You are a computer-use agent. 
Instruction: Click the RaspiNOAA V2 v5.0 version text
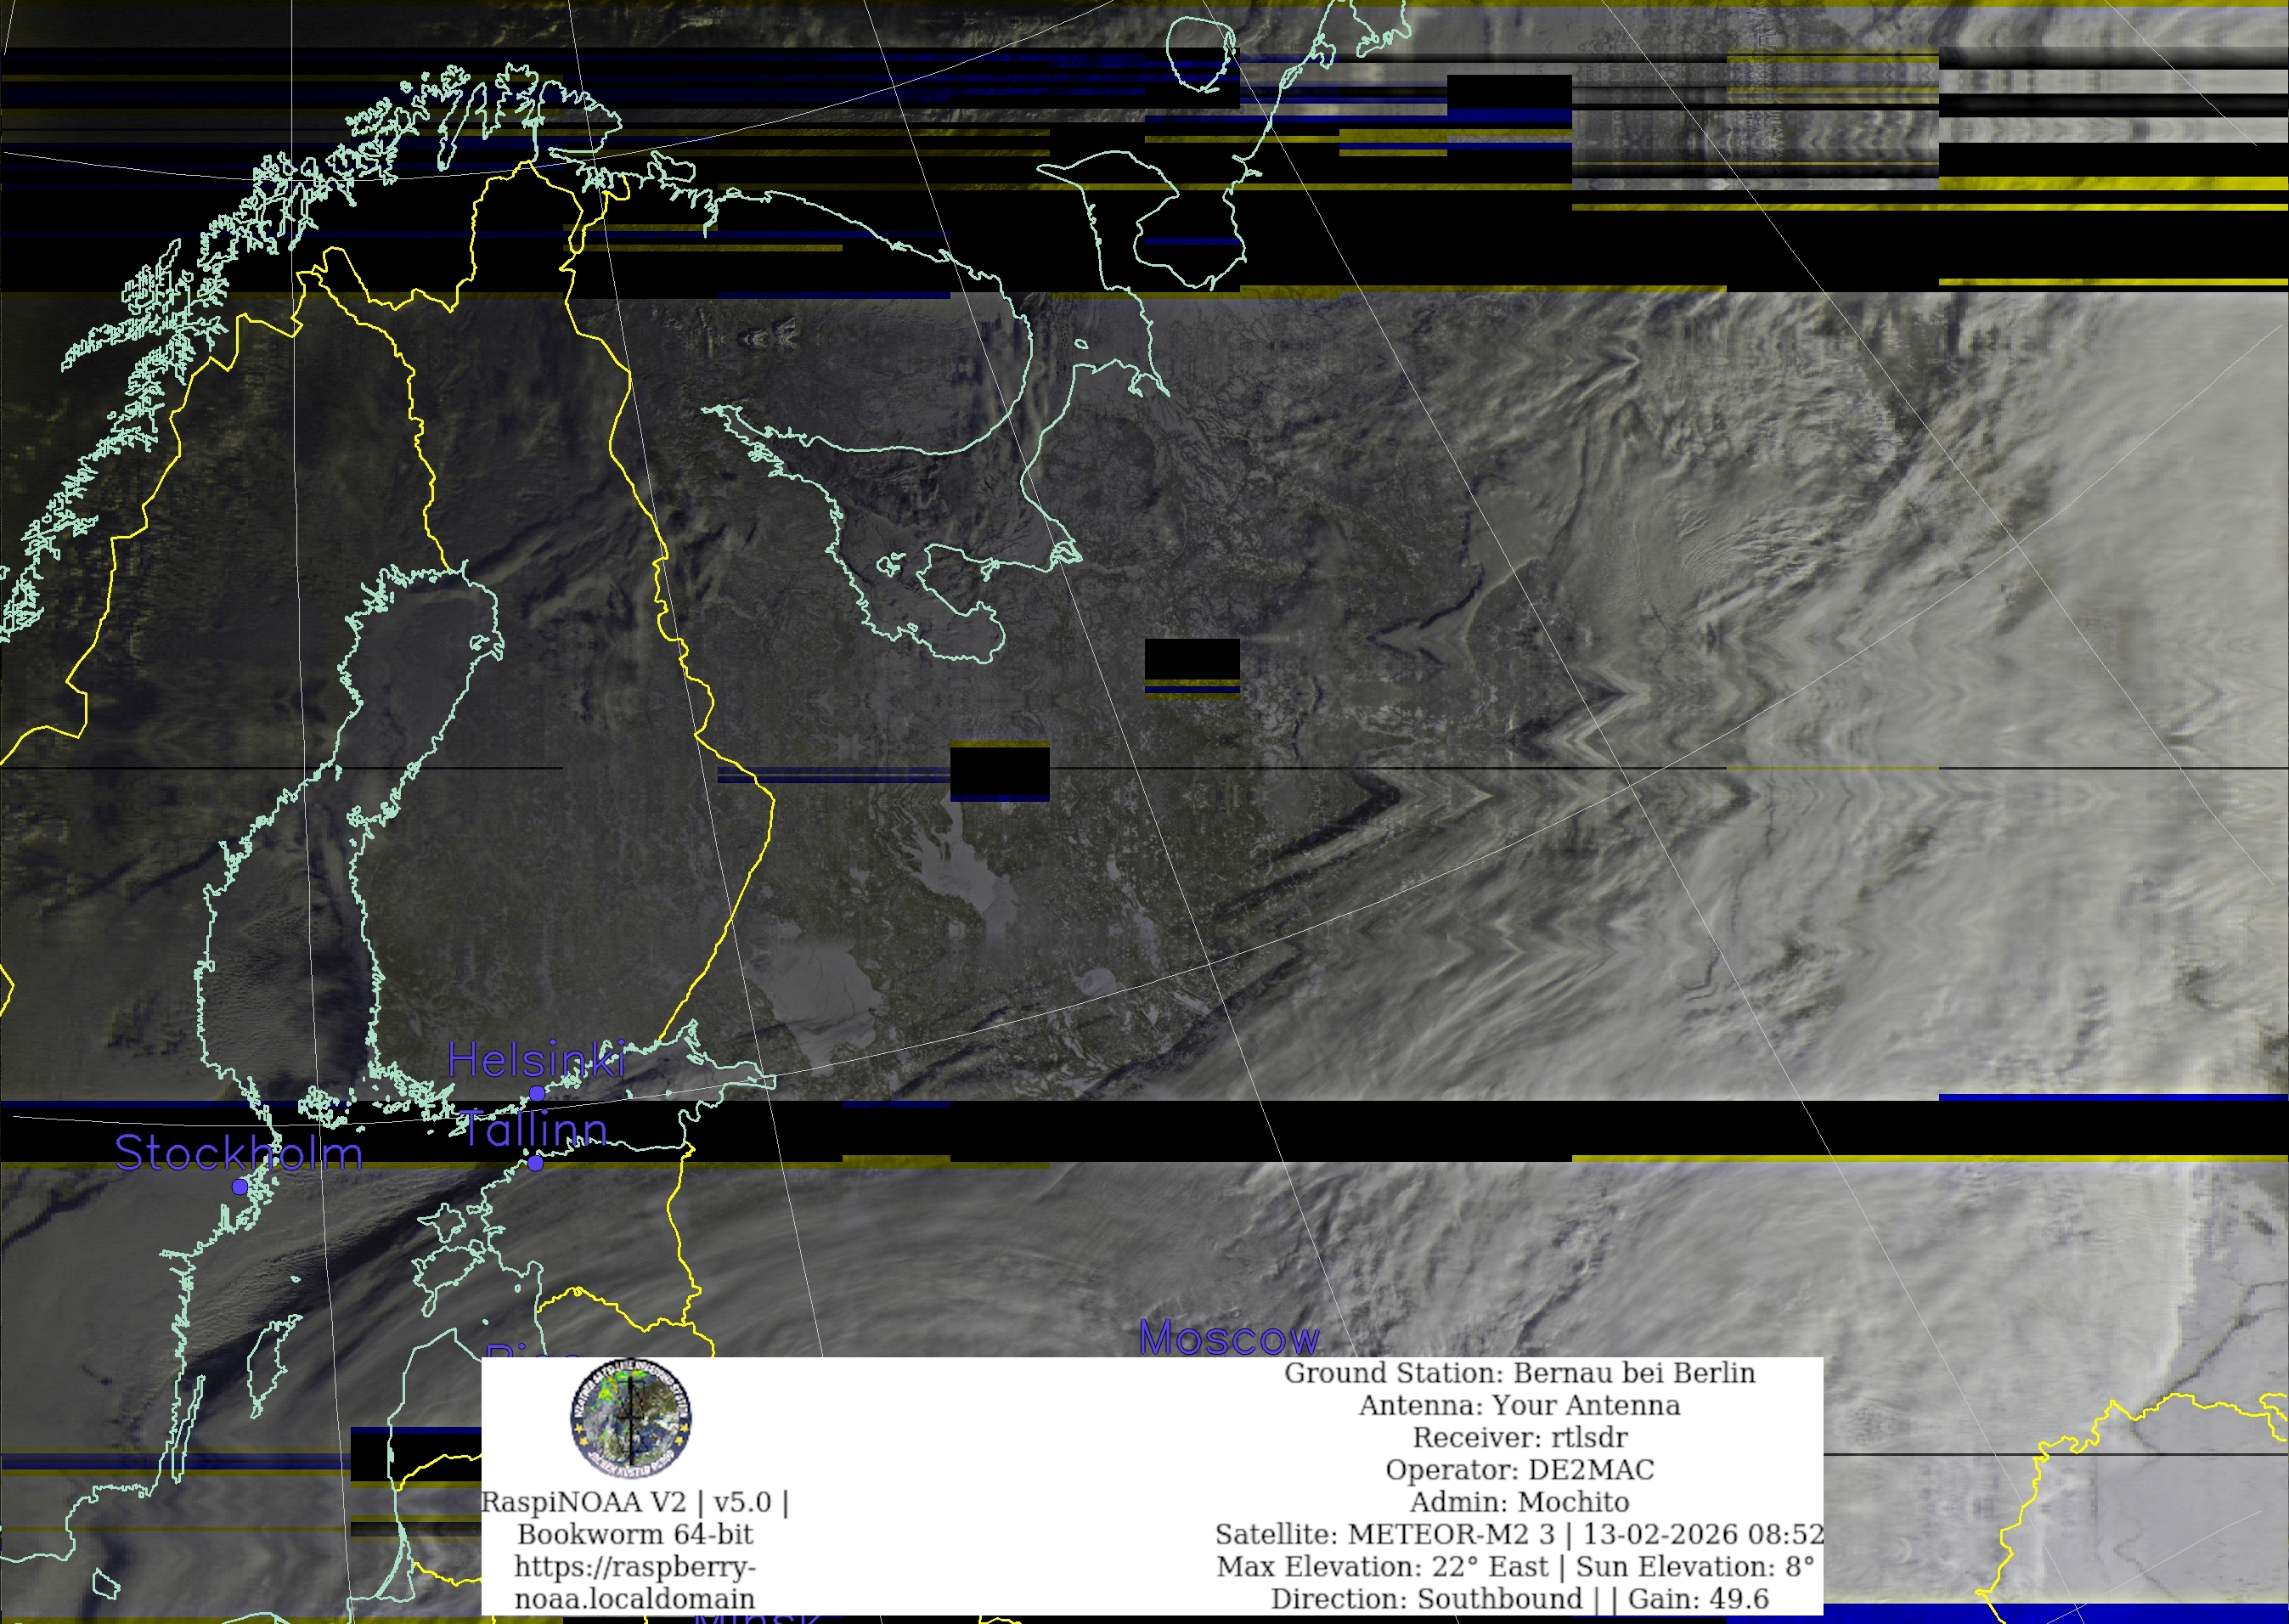tap(635, 1502)
